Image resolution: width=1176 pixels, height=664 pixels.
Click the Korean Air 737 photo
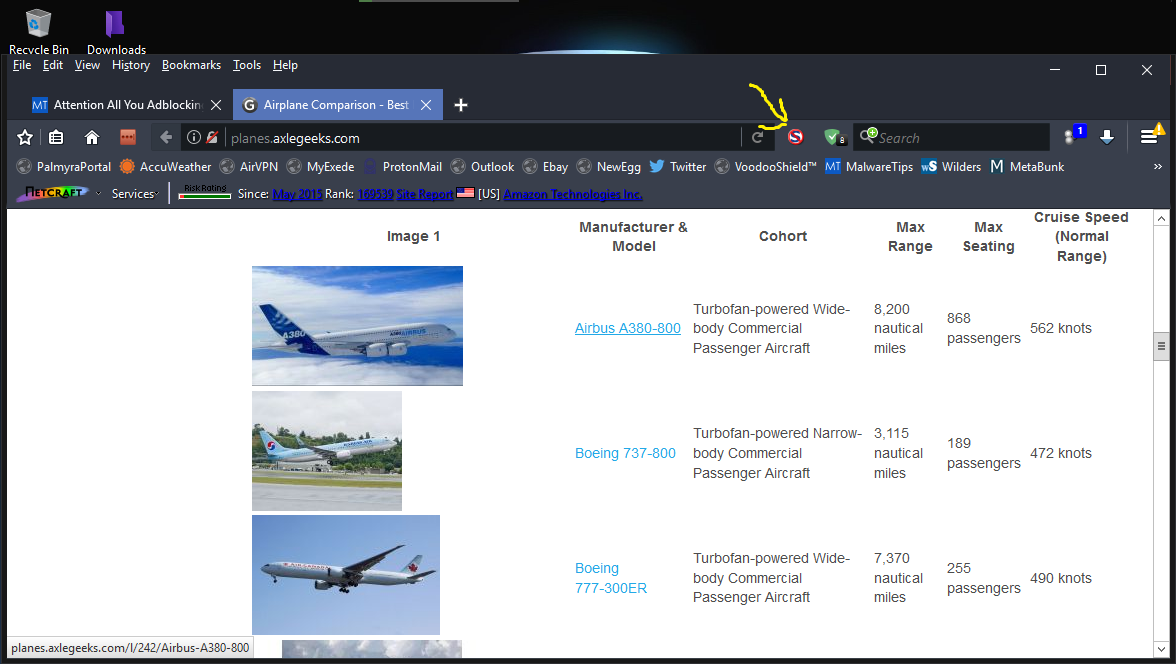point(327,451)
